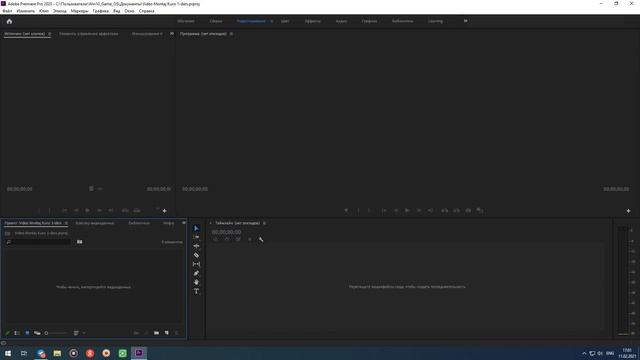Switch to Цвет workspace tab
This screenshot has height=360, width=640.
click(x=285, y=21)
